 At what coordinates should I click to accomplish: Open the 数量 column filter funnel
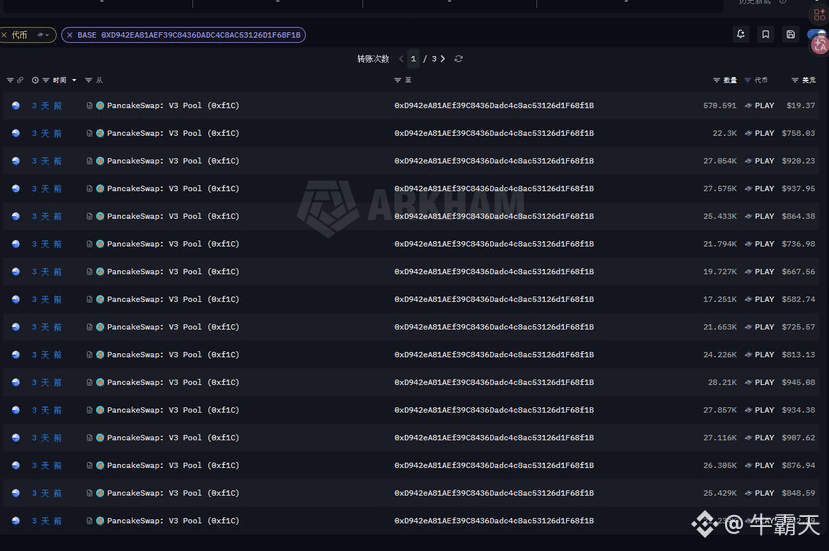pos(716,80)
